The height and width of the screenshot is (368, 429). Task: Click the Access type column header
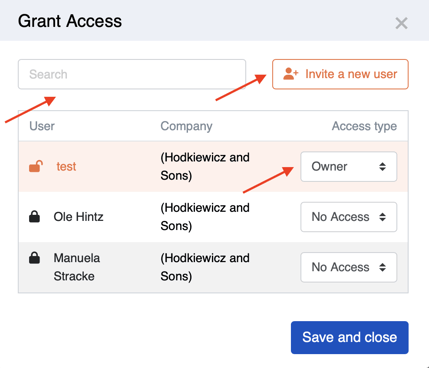pos(364,126)
